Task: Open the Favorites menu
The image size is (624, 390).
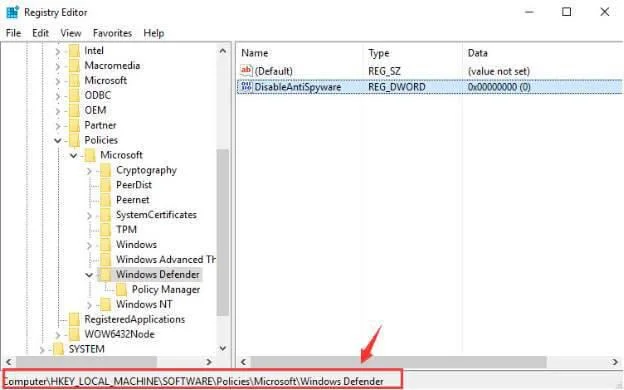Action: tap(112, 33)
